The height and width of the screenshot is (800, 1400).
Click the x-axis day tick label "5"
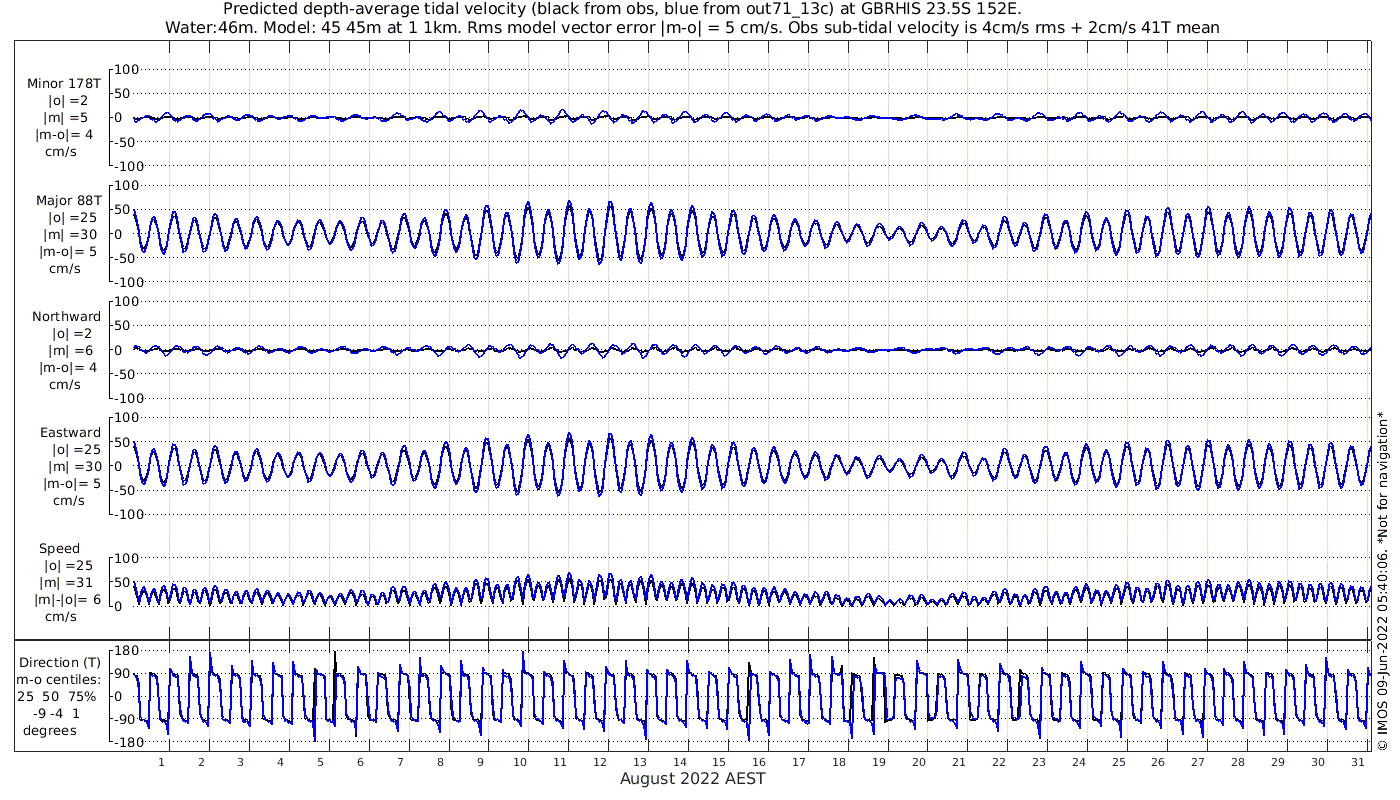click(320, 762)
